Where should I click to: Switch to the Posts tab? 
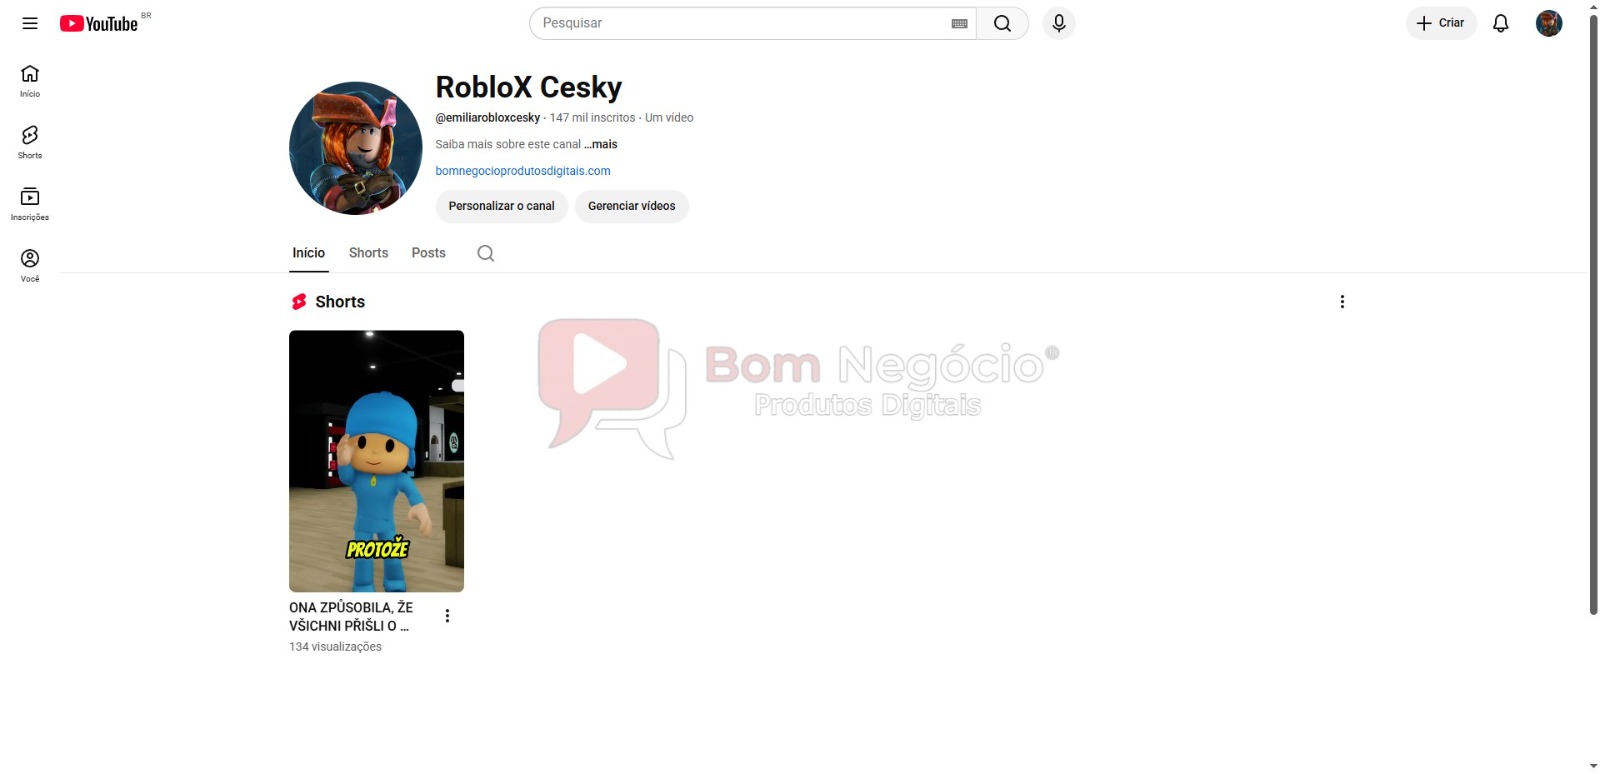point(428,253)
